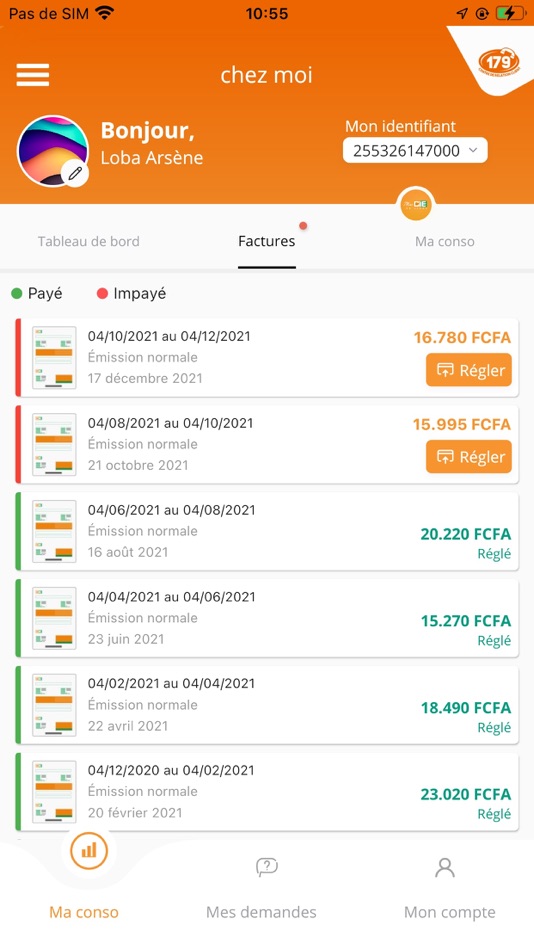Open the hamburger menu
Image resolution: width=534 pixels, height=950 pixels.
tap(33, 75)
